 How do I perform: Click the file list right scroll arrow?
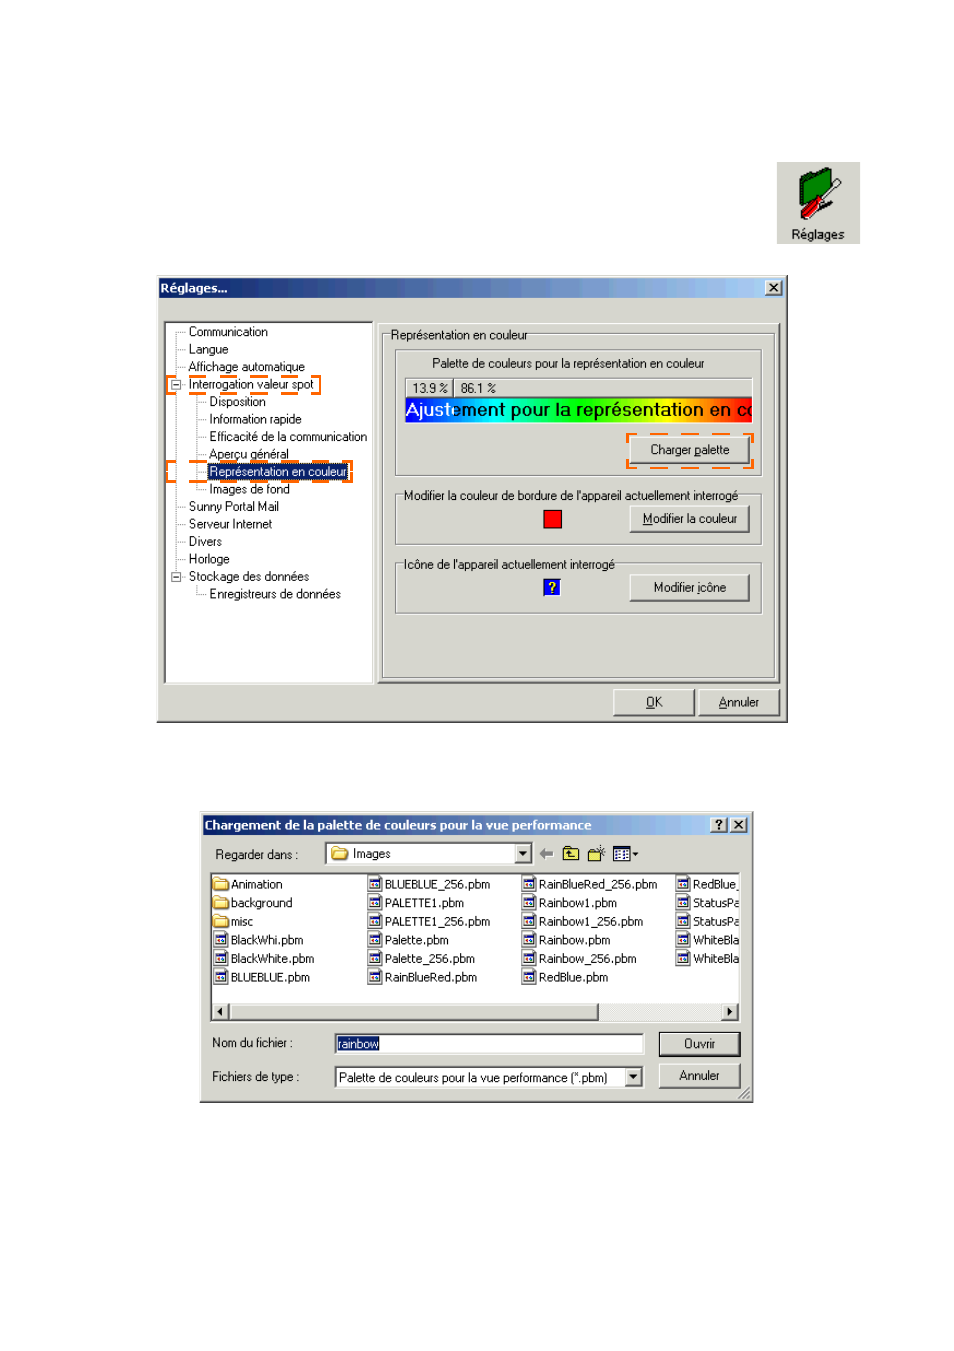(x=730, y=1012)
